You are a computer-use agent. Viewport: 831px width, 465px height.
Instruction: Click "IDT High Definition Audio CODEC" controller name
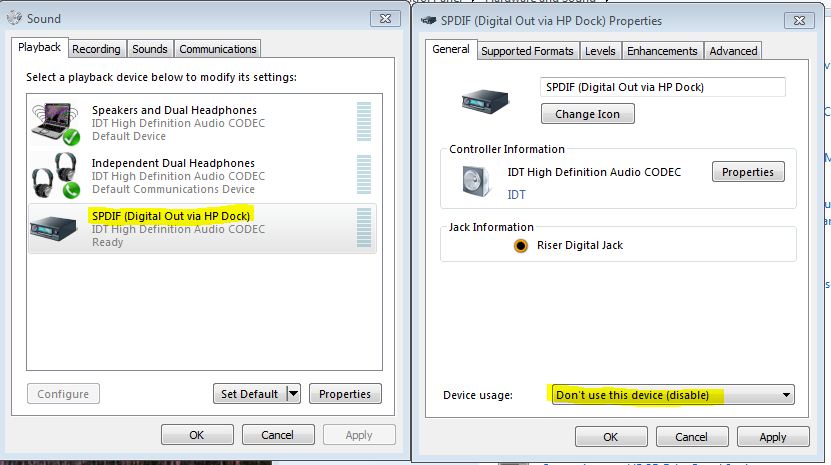coord(594,172)
